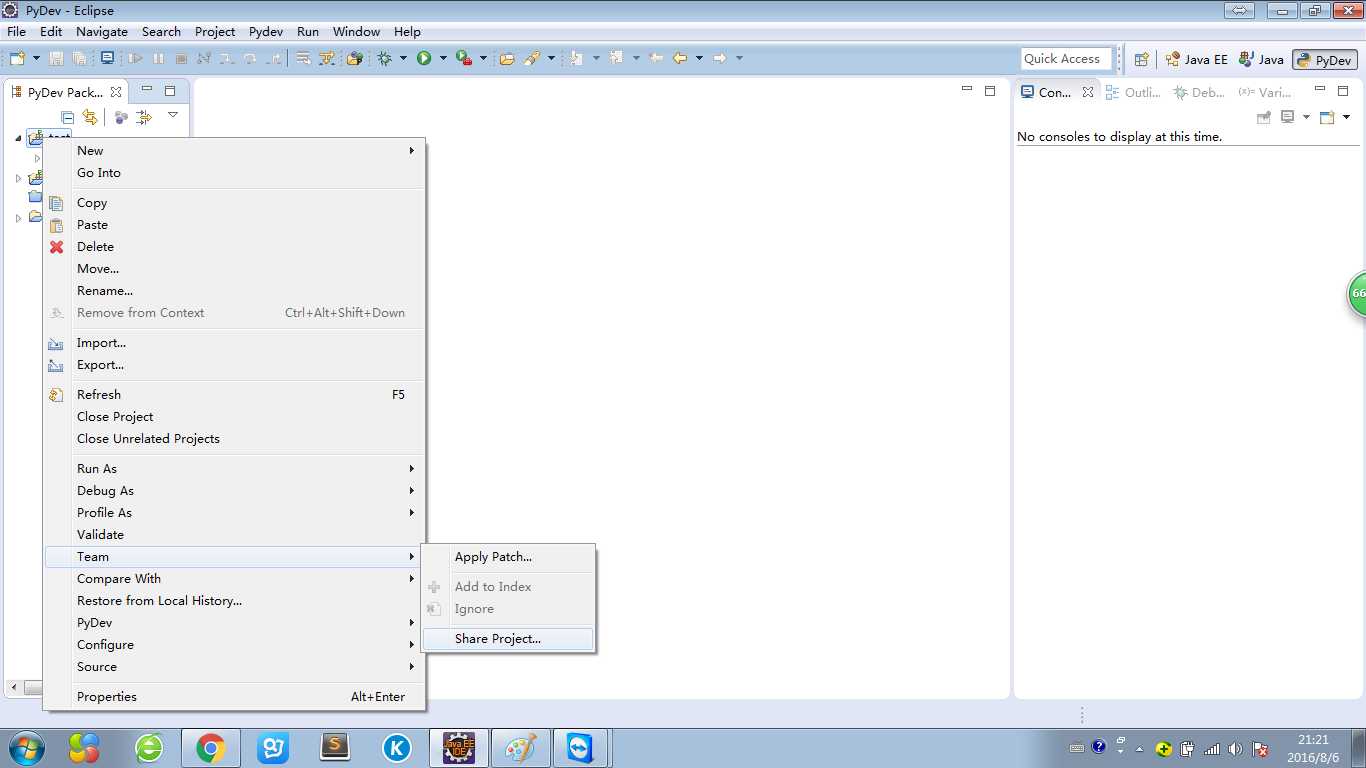Screen dimensions: 1366x768
Task: Minimize the PyDev Package Explorer view
Action: coord(146,90)
